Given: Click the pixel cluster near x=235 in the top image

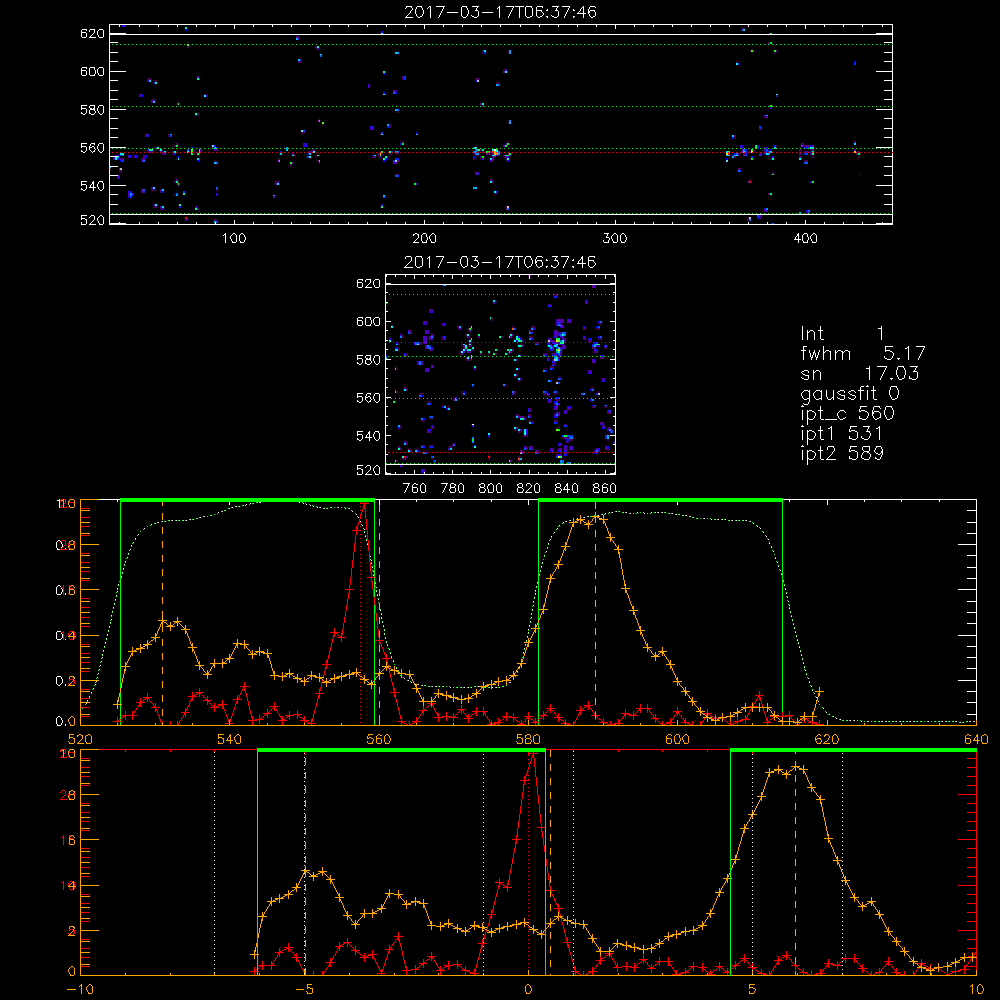Looking at the screenshot, I should 489,152.
